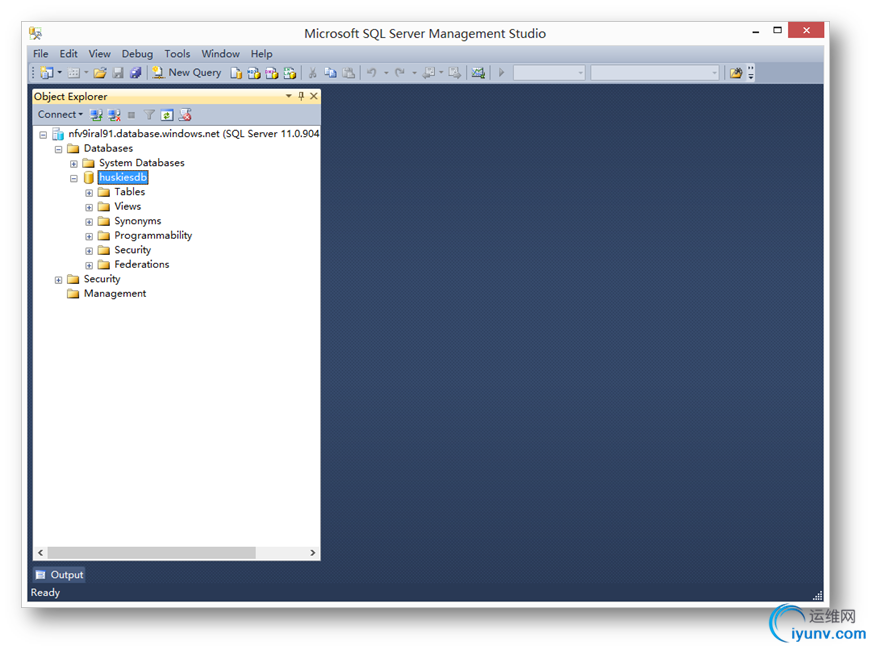Image resolution: width=872 pixels, height=650 pixels.
Task: Open the View menu
Action: coord(100,54)
